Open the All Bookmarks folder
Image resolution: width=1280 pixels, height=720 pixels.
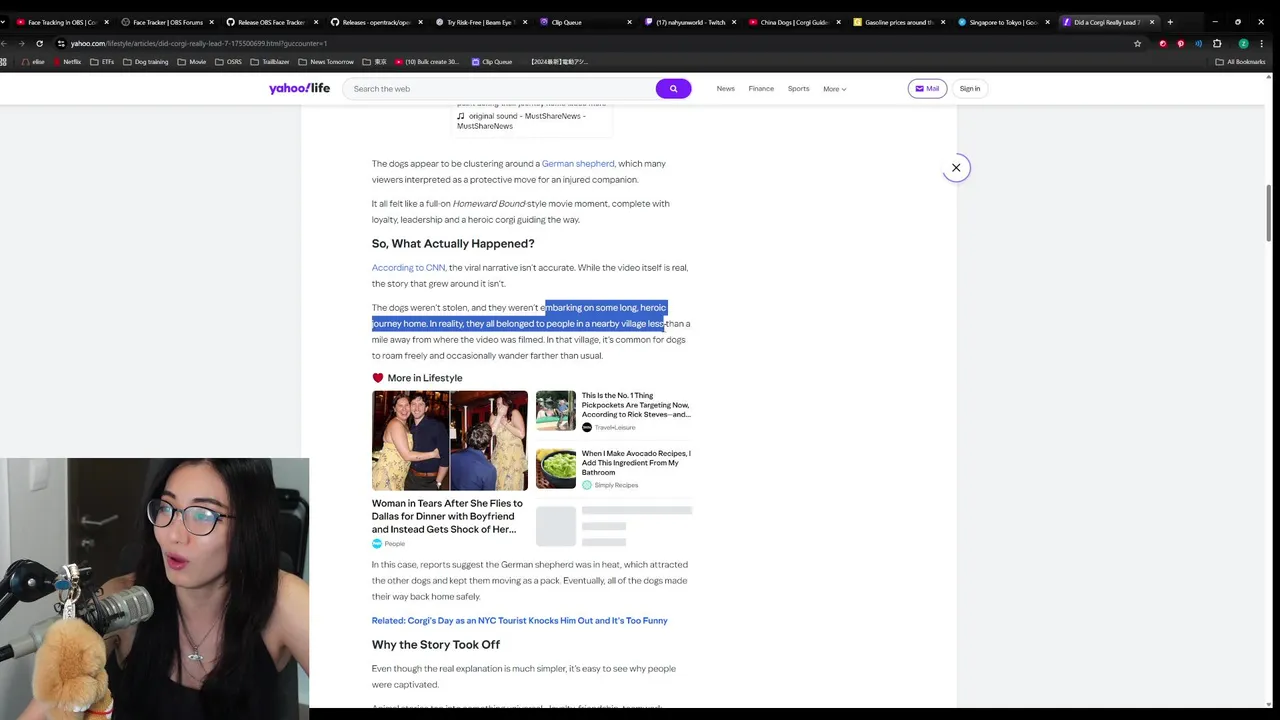[1240, 62]
